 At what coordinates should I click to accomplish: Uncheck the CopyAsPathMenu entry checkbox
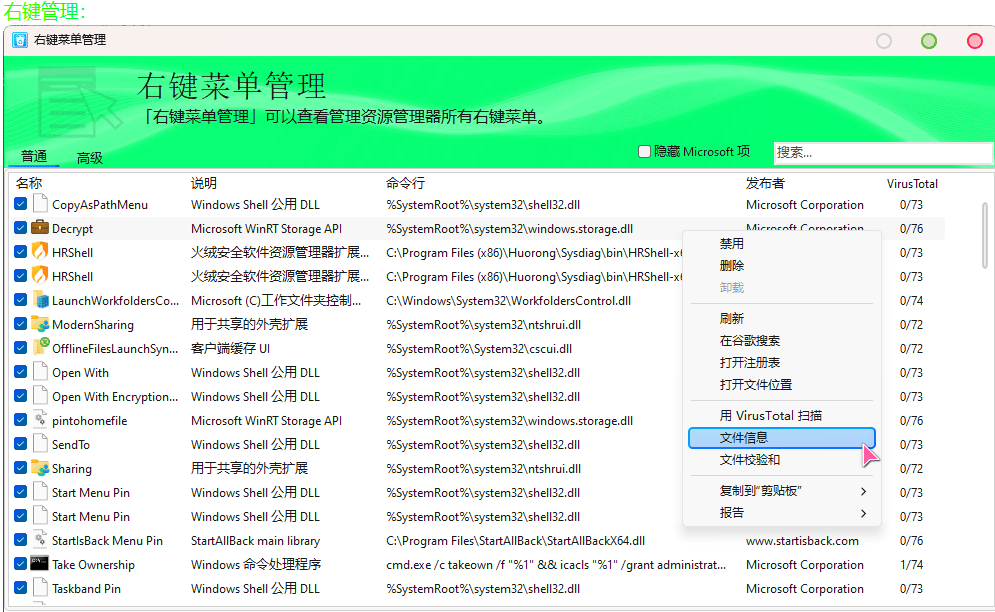click(x=21, y=204)
